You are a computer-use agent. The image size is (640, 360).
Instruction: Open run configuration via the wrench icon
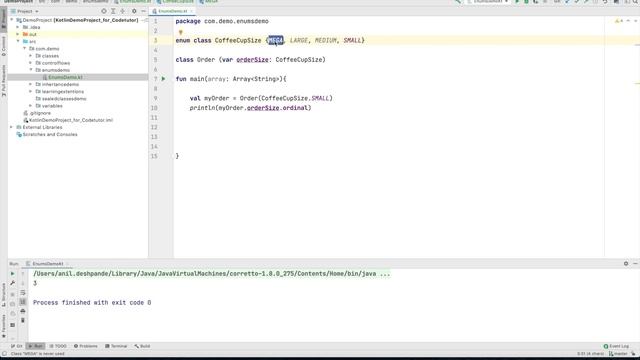coord(12,283)
